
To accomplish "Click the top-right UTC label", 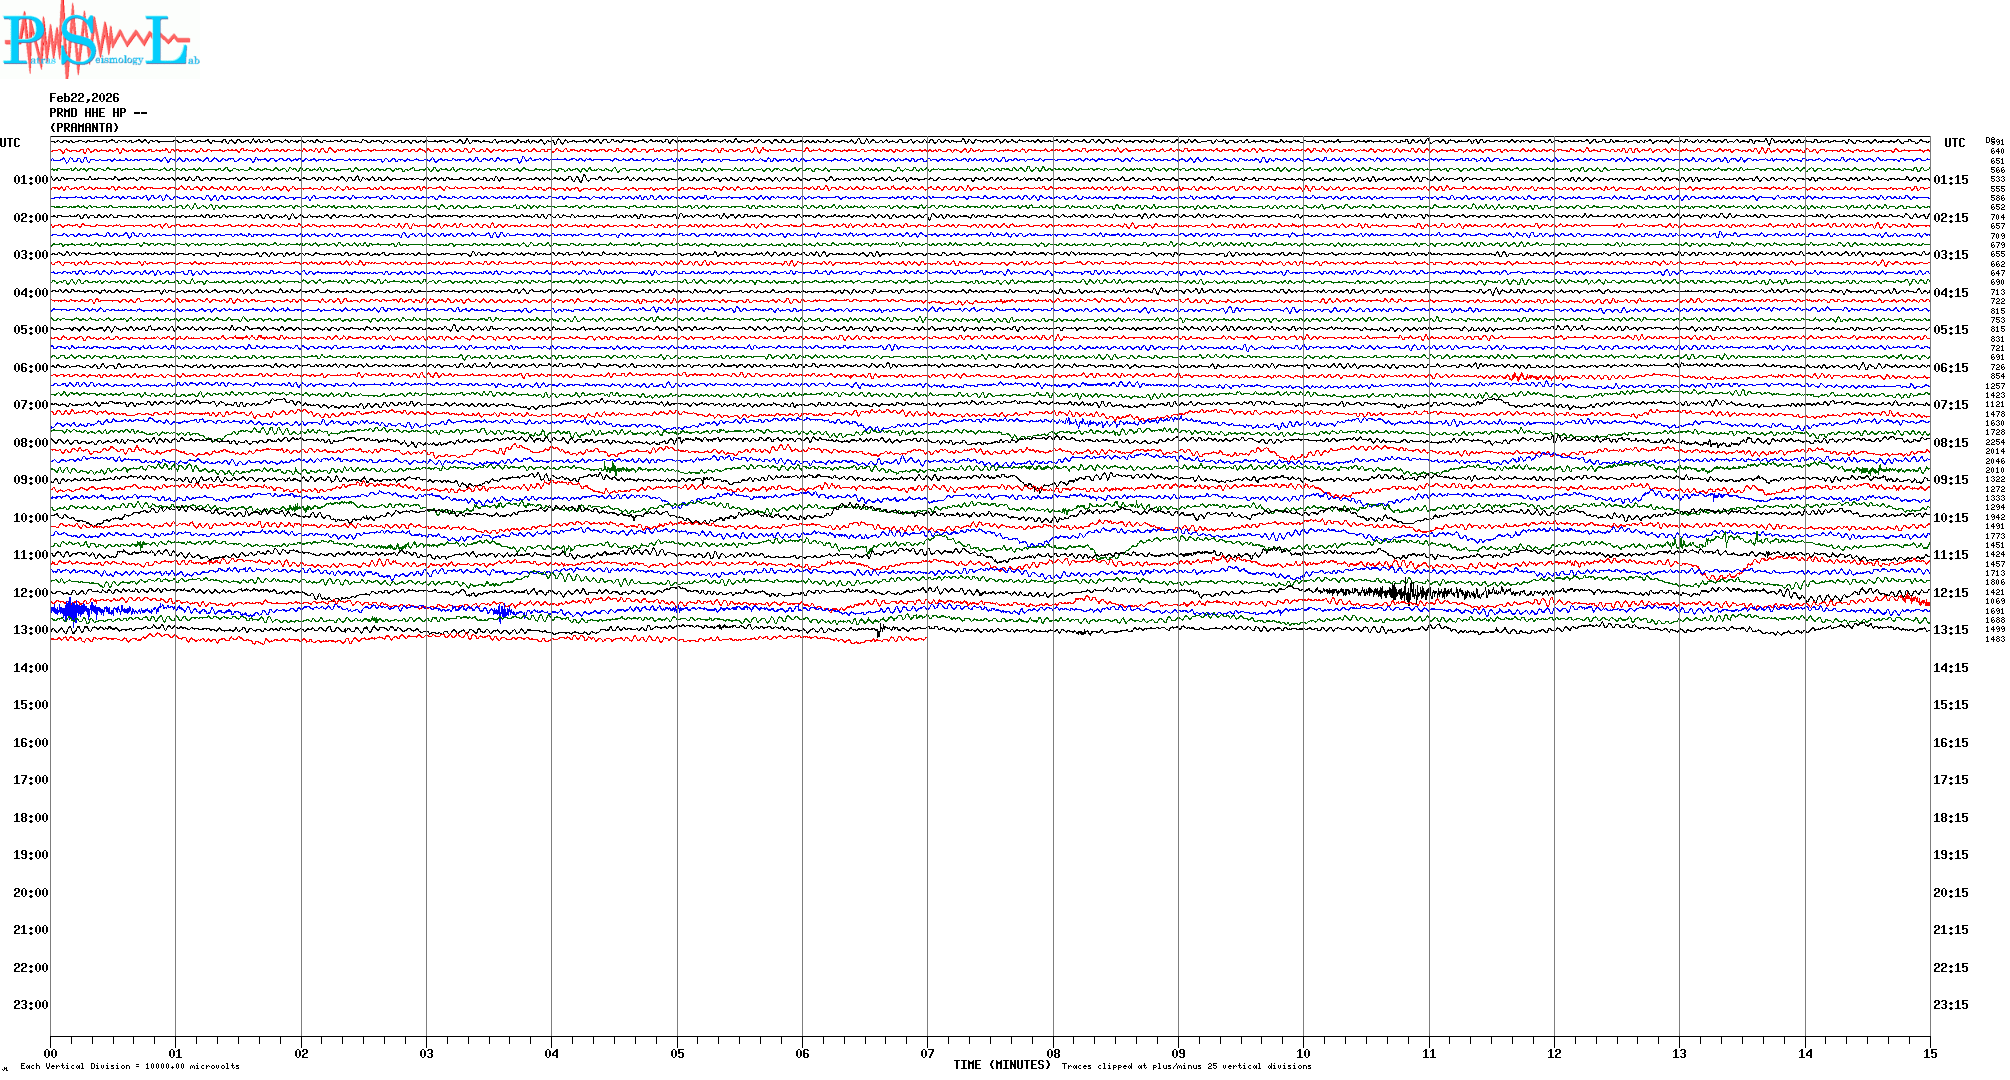I will pyautogui.click(x=1954, y=143).
